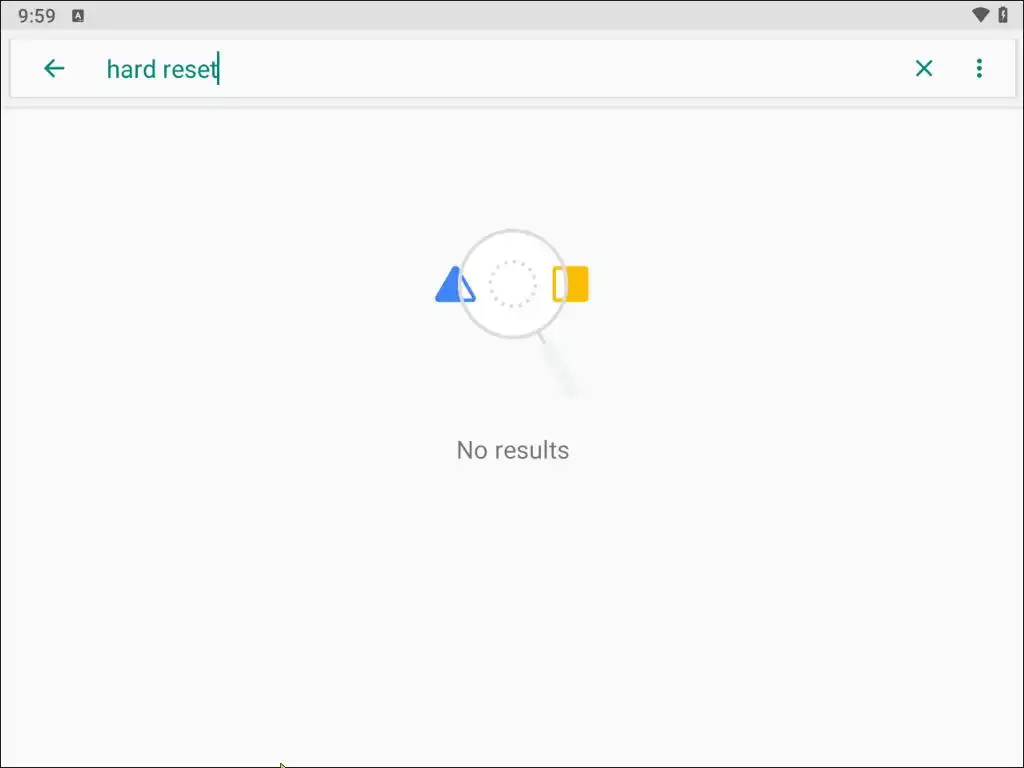The width and height of the screenshot is (1024, 768).
Task: Clear the search text with X
Action: (x=923, y=69)
